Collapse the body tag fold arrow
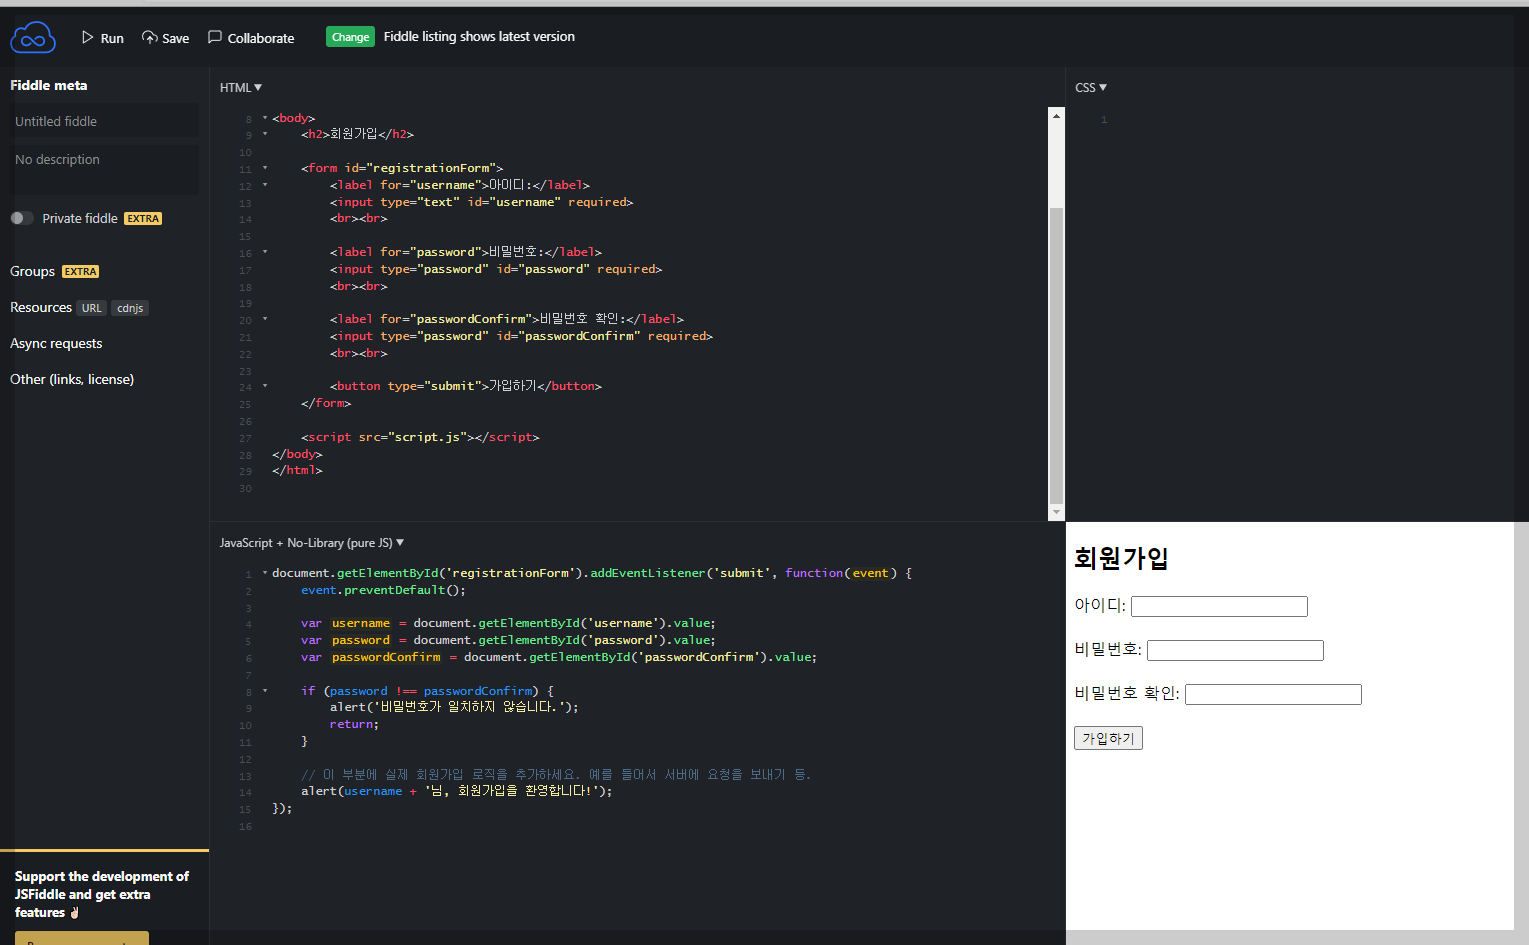 (265, 118)
